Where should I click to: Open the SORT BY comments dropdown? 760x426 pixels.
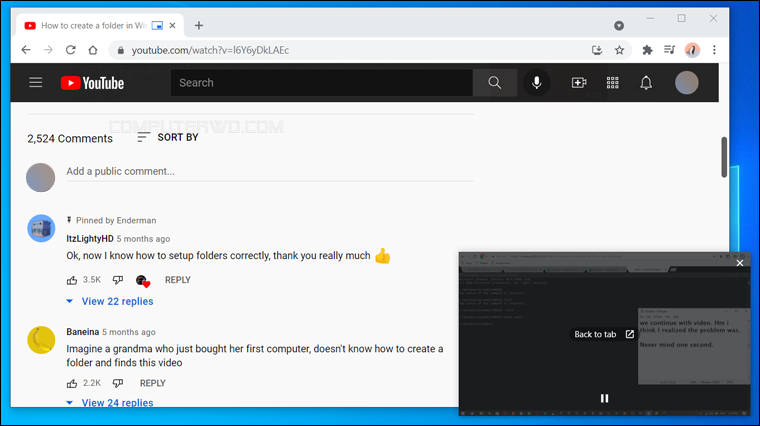tap(168, 138)
